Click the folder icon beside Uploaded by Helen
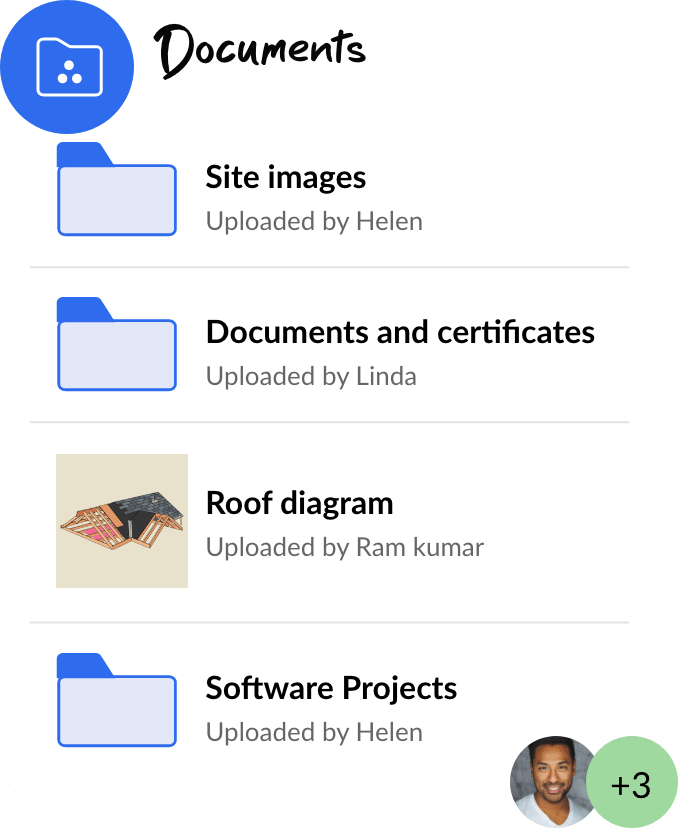The height and width of the screenshot is (828, 678). (x=116, y=192)
